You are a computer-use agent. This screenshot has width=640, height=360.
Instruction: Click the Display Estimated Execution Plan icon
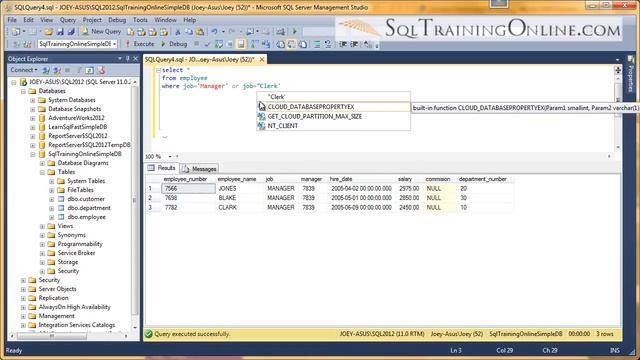pos(219,44)
